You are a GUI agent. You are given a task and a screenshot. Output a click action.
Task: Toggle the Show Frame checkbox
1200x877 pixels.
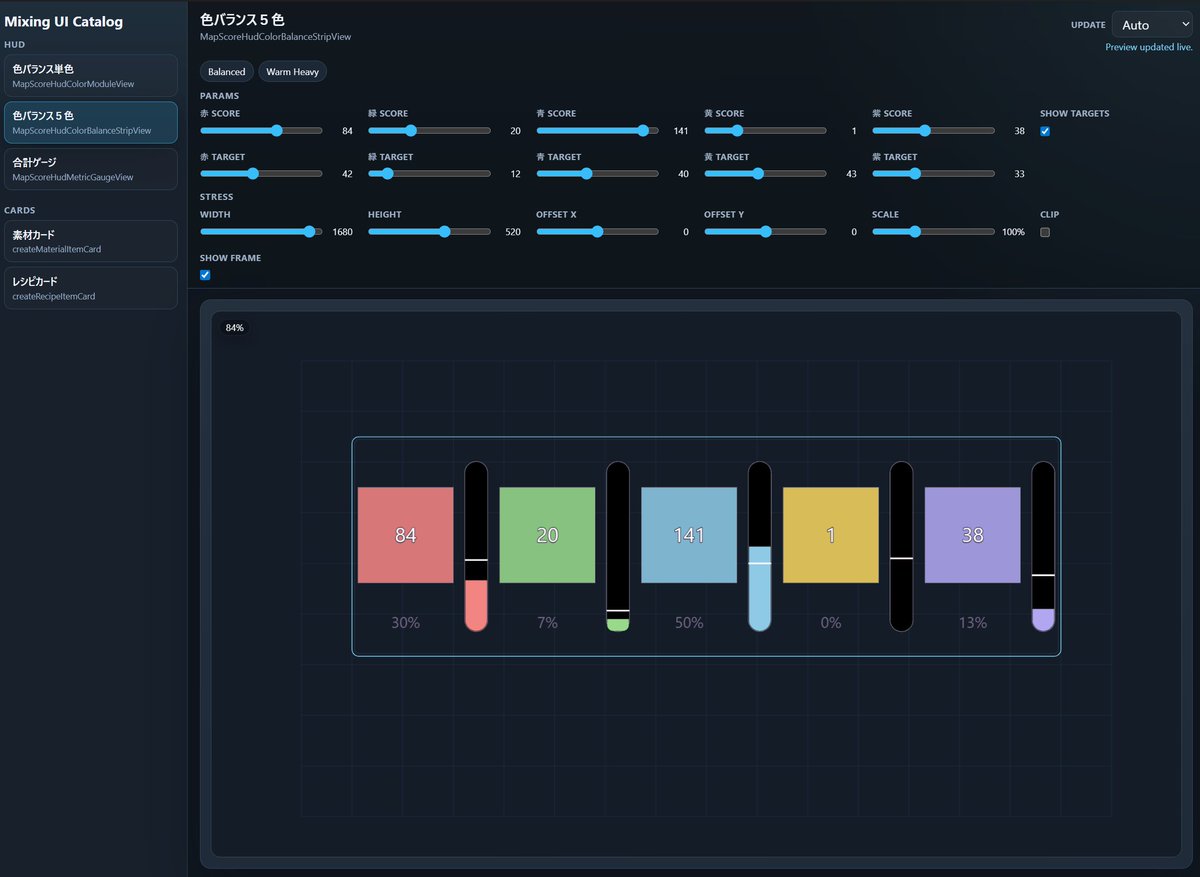[x=205, y=275]
